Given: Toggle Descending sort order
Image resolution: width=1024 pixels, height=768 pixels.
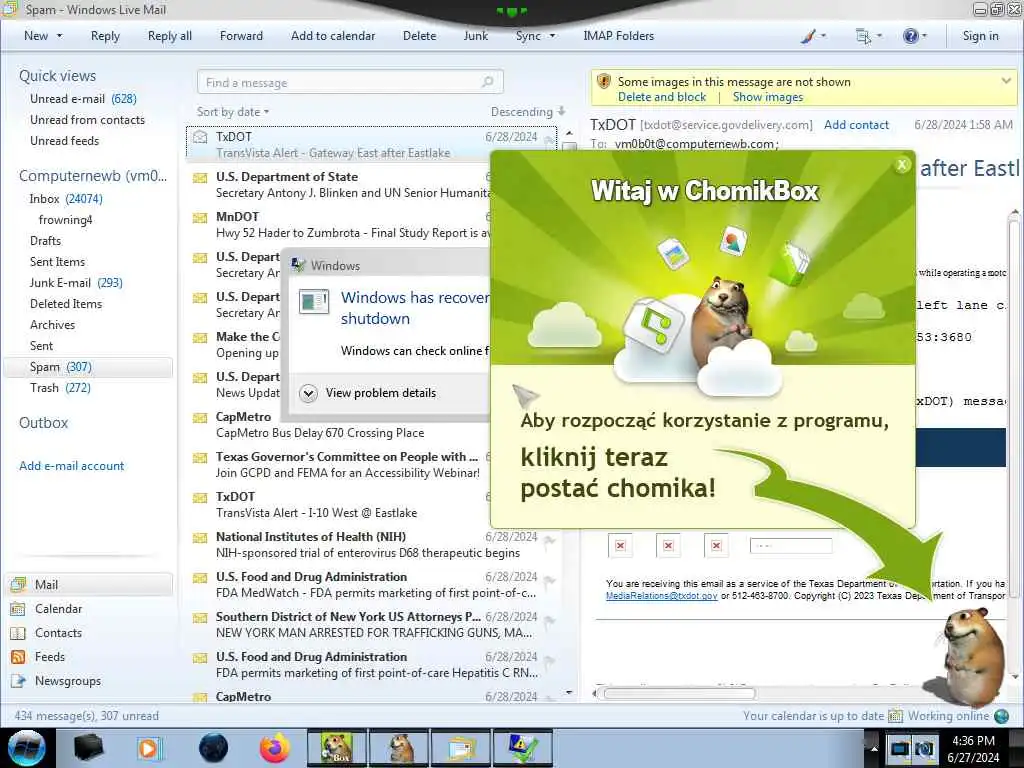Looking at the screenshot, I should coord(528,112).
